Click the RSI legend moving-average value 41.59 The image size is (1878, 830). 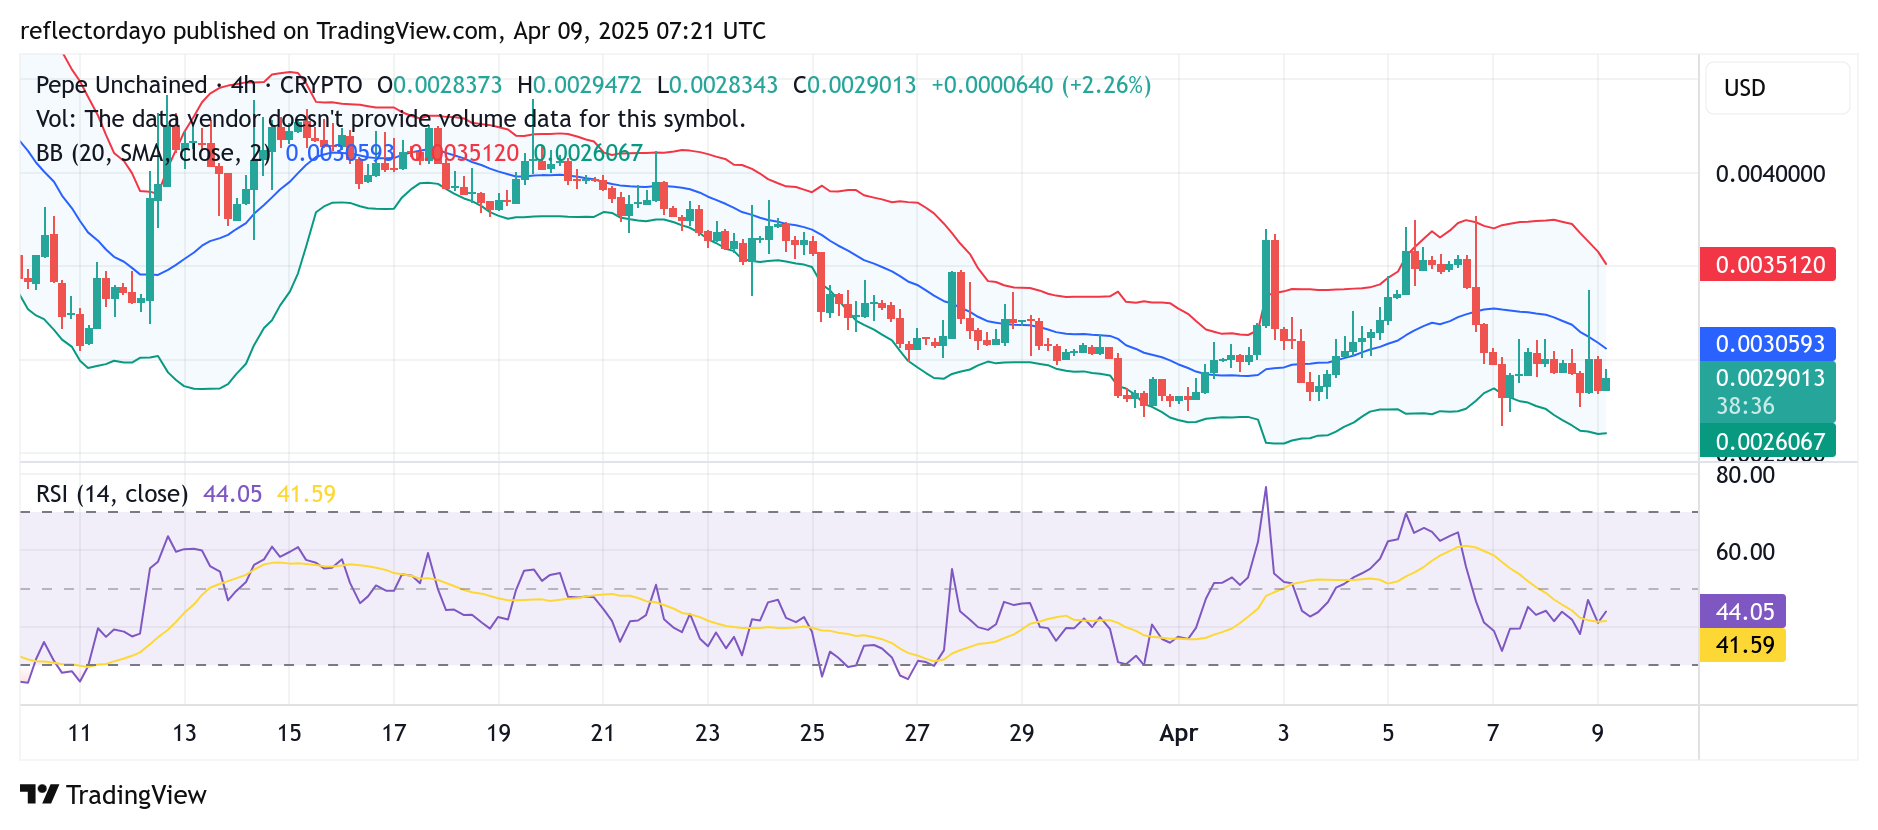tap(306, 494)
